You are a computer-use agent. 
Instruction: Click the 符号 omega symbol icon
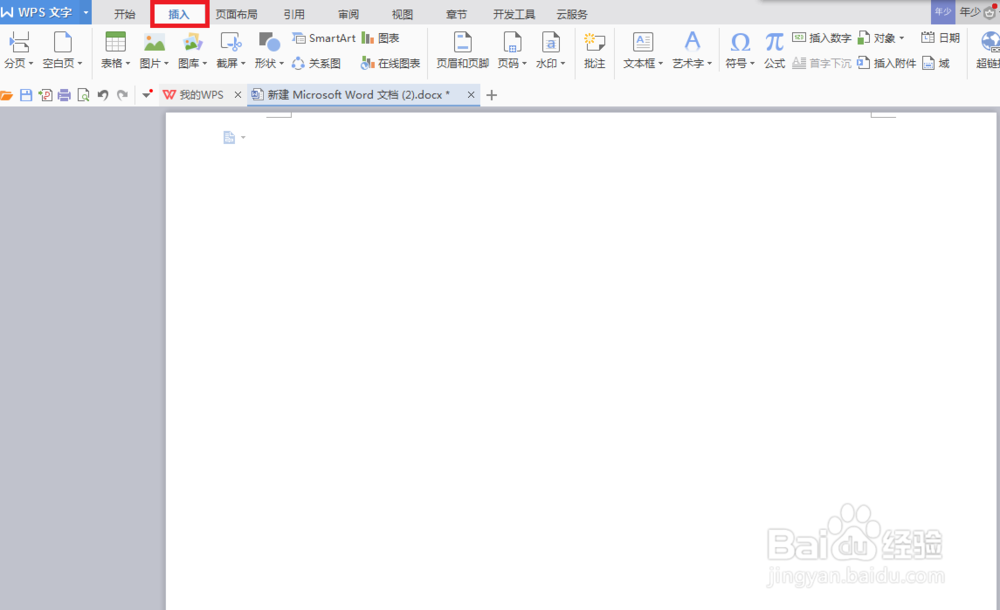(x=740, y=42)
